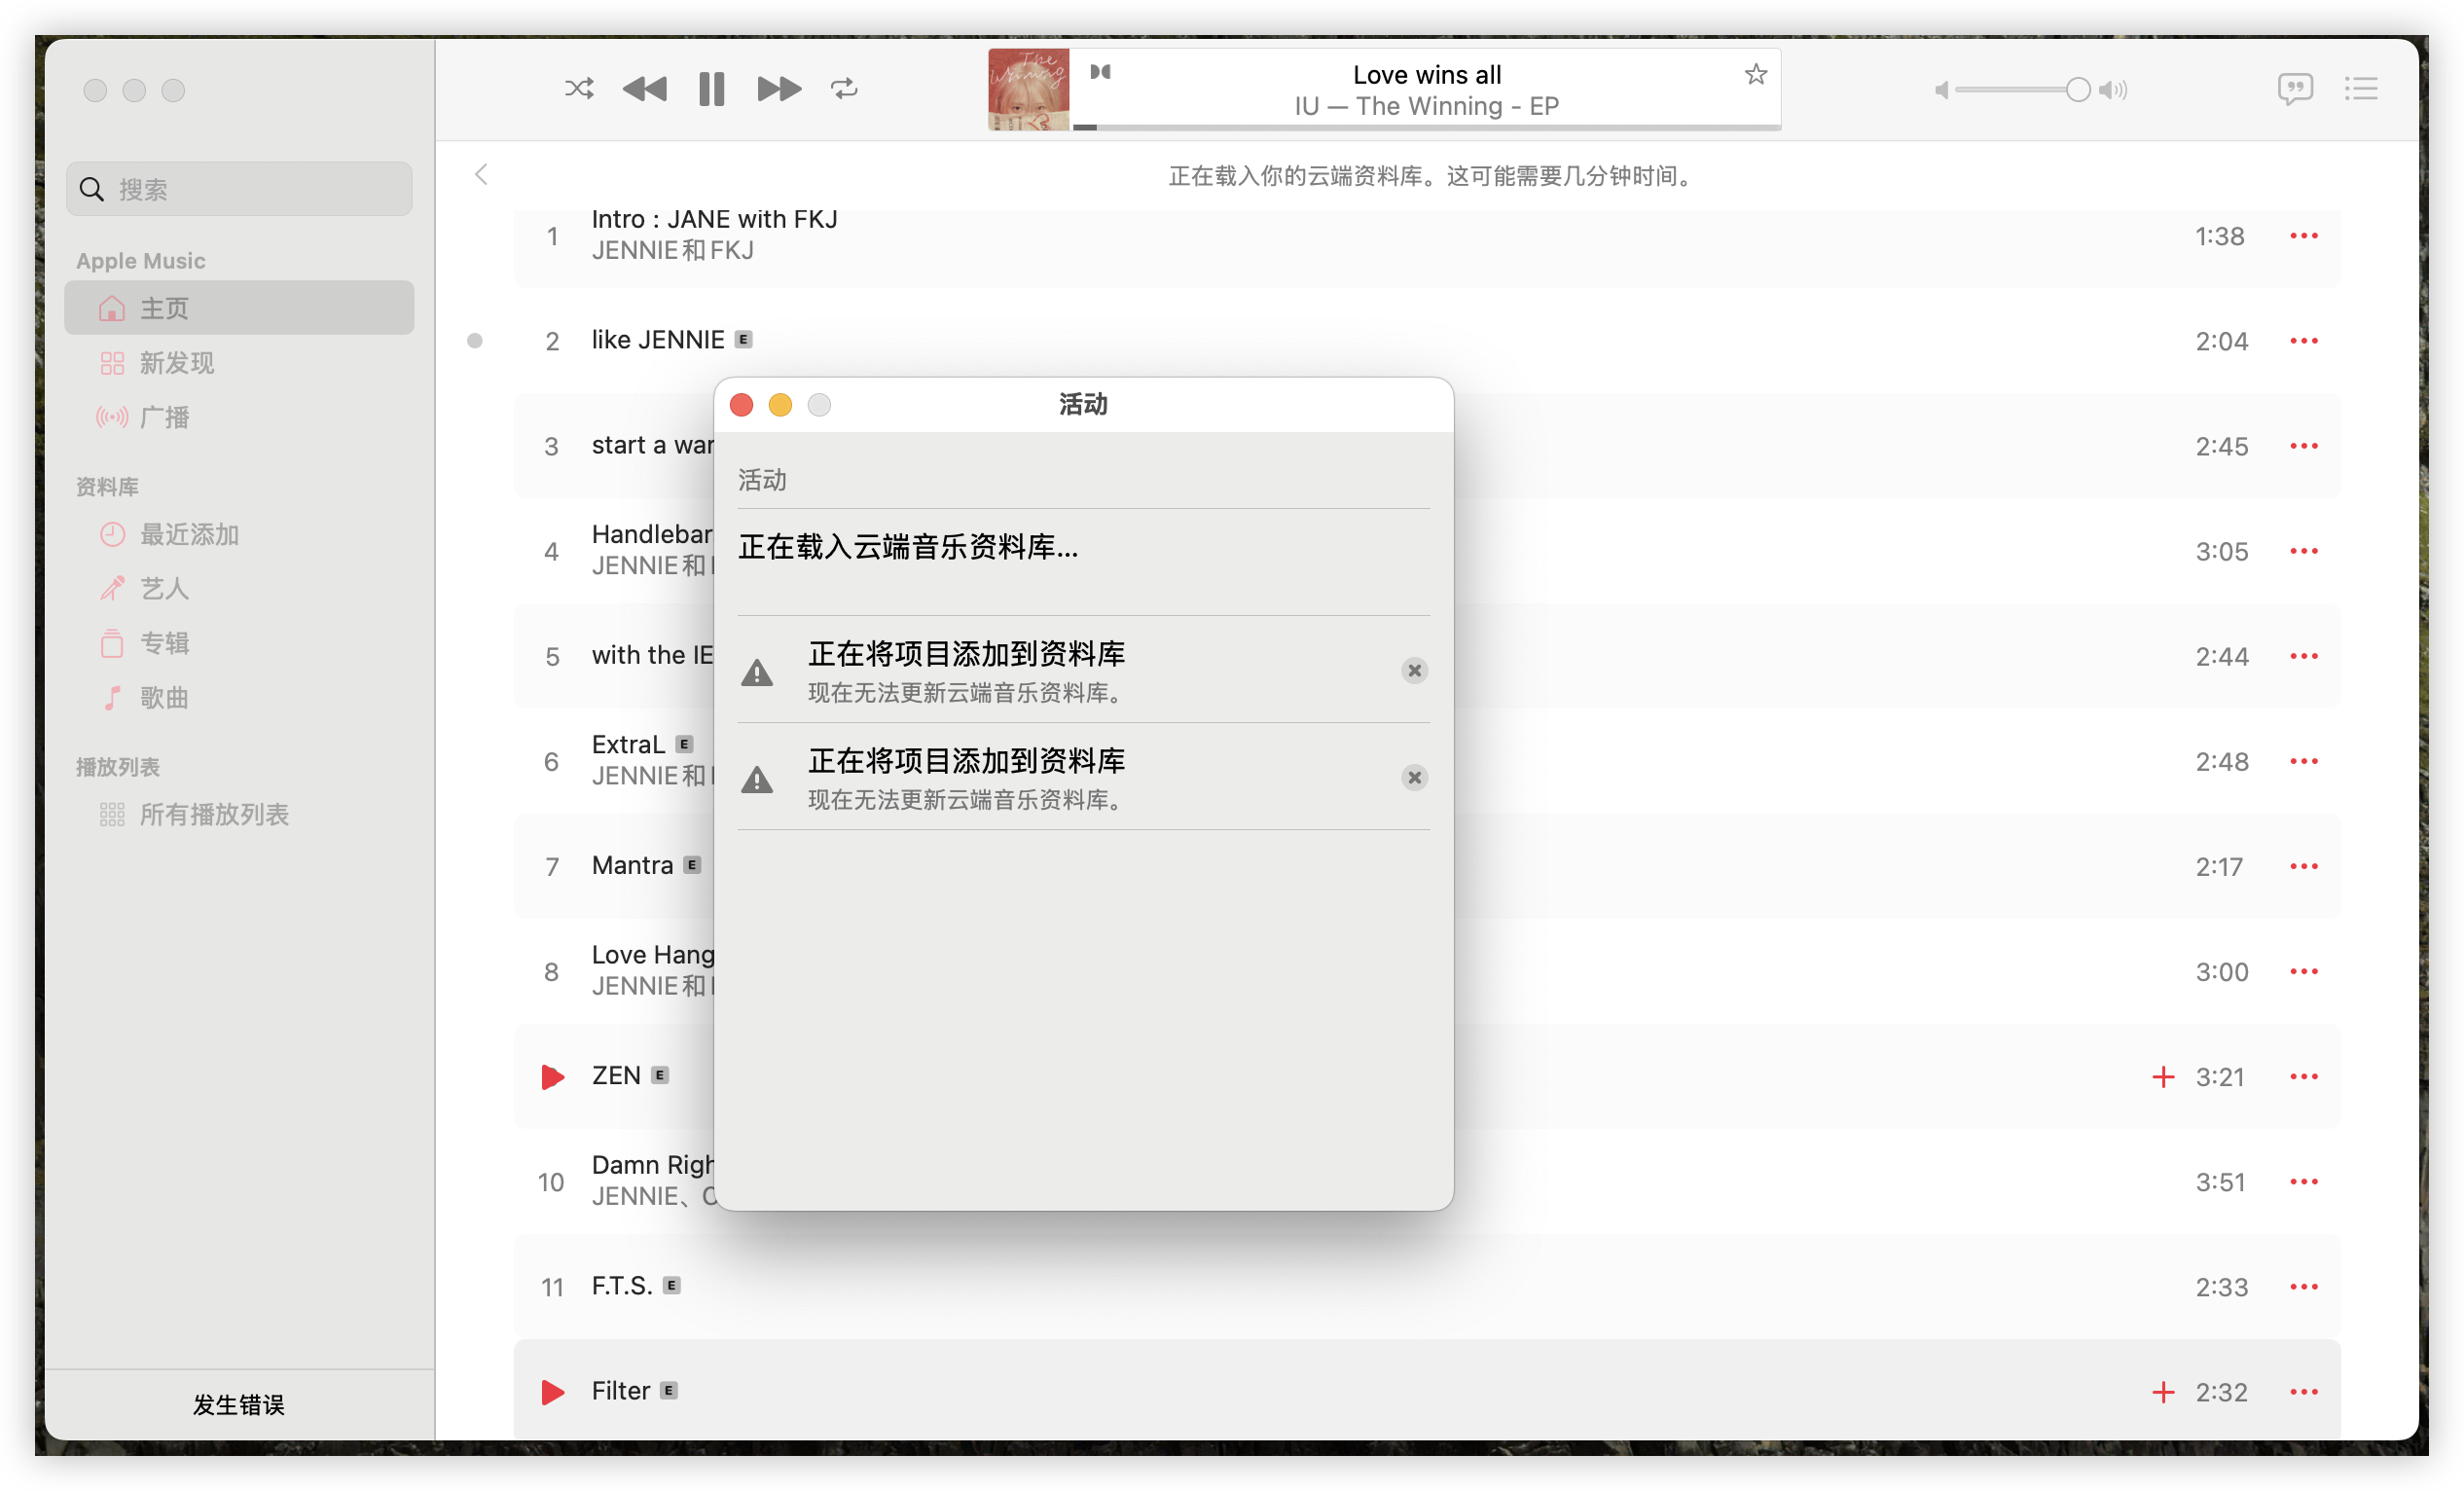Favorite Love wins all with star
2464x1491 pixels.
[1755, 74]
